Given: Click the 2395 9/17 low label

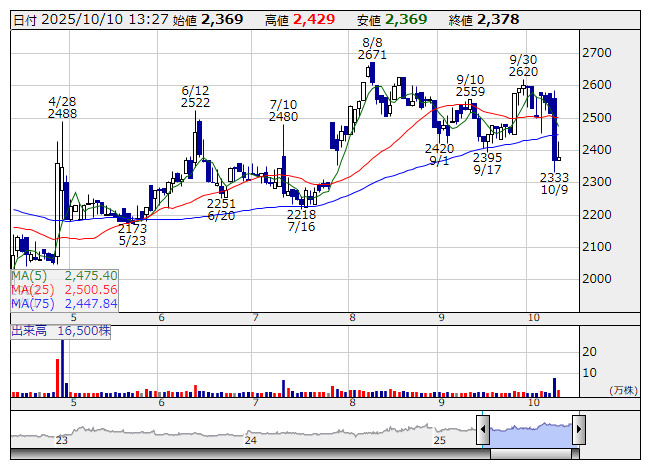Looking at the screenshot, I should click(x=487, y=164).
